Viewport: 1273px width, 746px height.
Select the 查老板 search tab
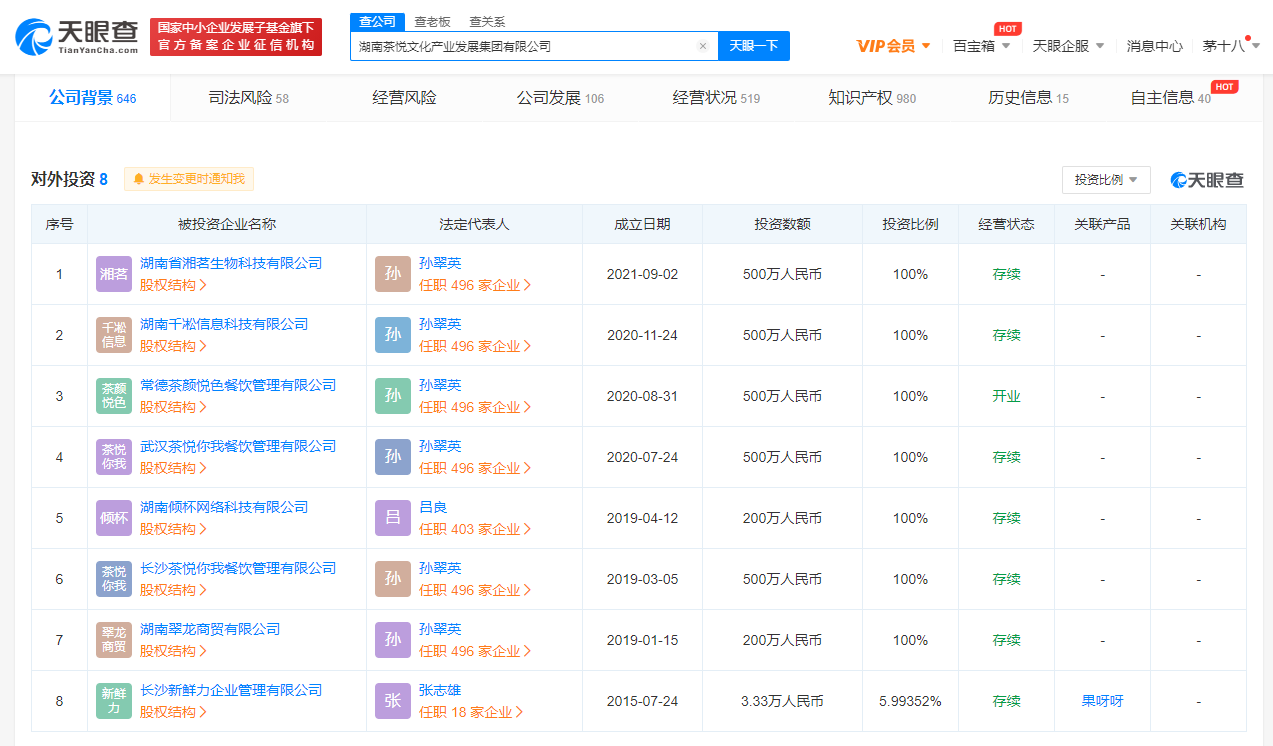pyautogui.click(x=432, y=21)
